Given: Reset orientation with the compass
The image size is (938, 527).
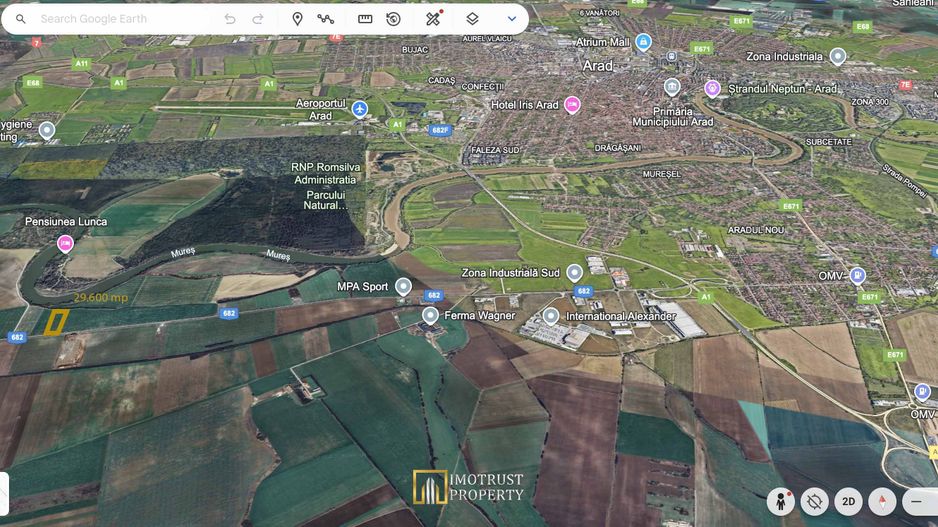Looking at the screenshot, I should (882, 501).
